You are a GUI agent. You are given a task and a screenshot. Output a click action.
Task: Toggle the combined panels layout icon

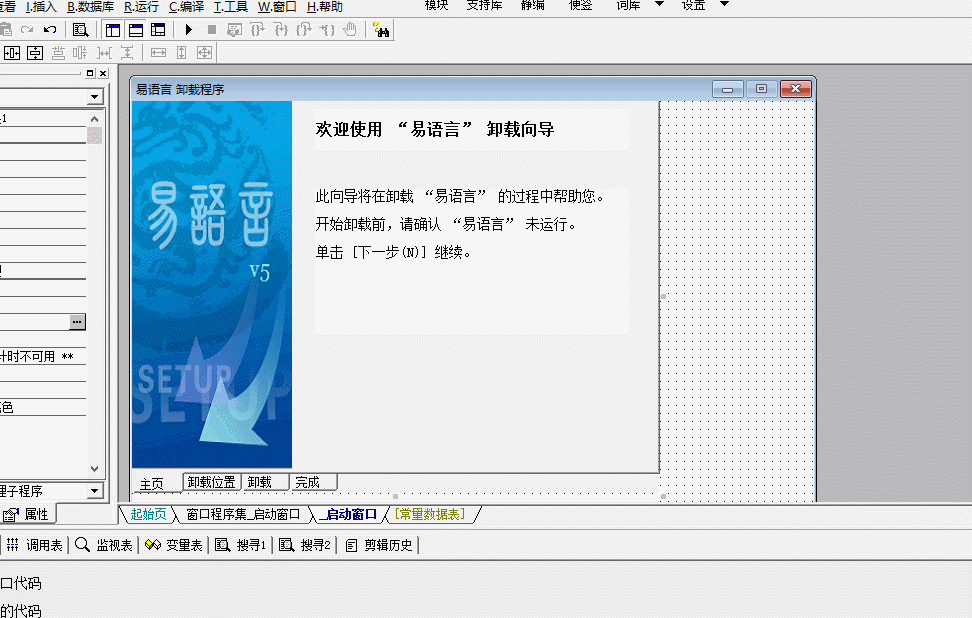pos(159,30)
